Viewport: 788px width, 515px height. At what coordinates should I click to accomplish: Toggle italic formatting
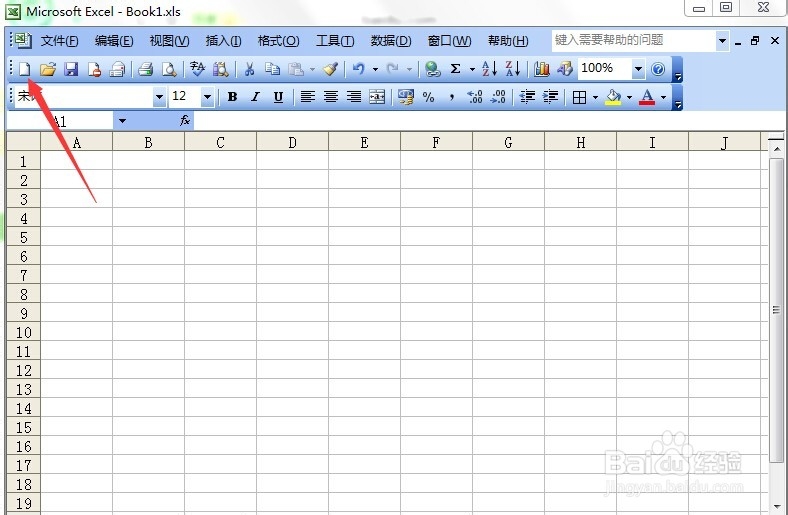coord(255,96)
